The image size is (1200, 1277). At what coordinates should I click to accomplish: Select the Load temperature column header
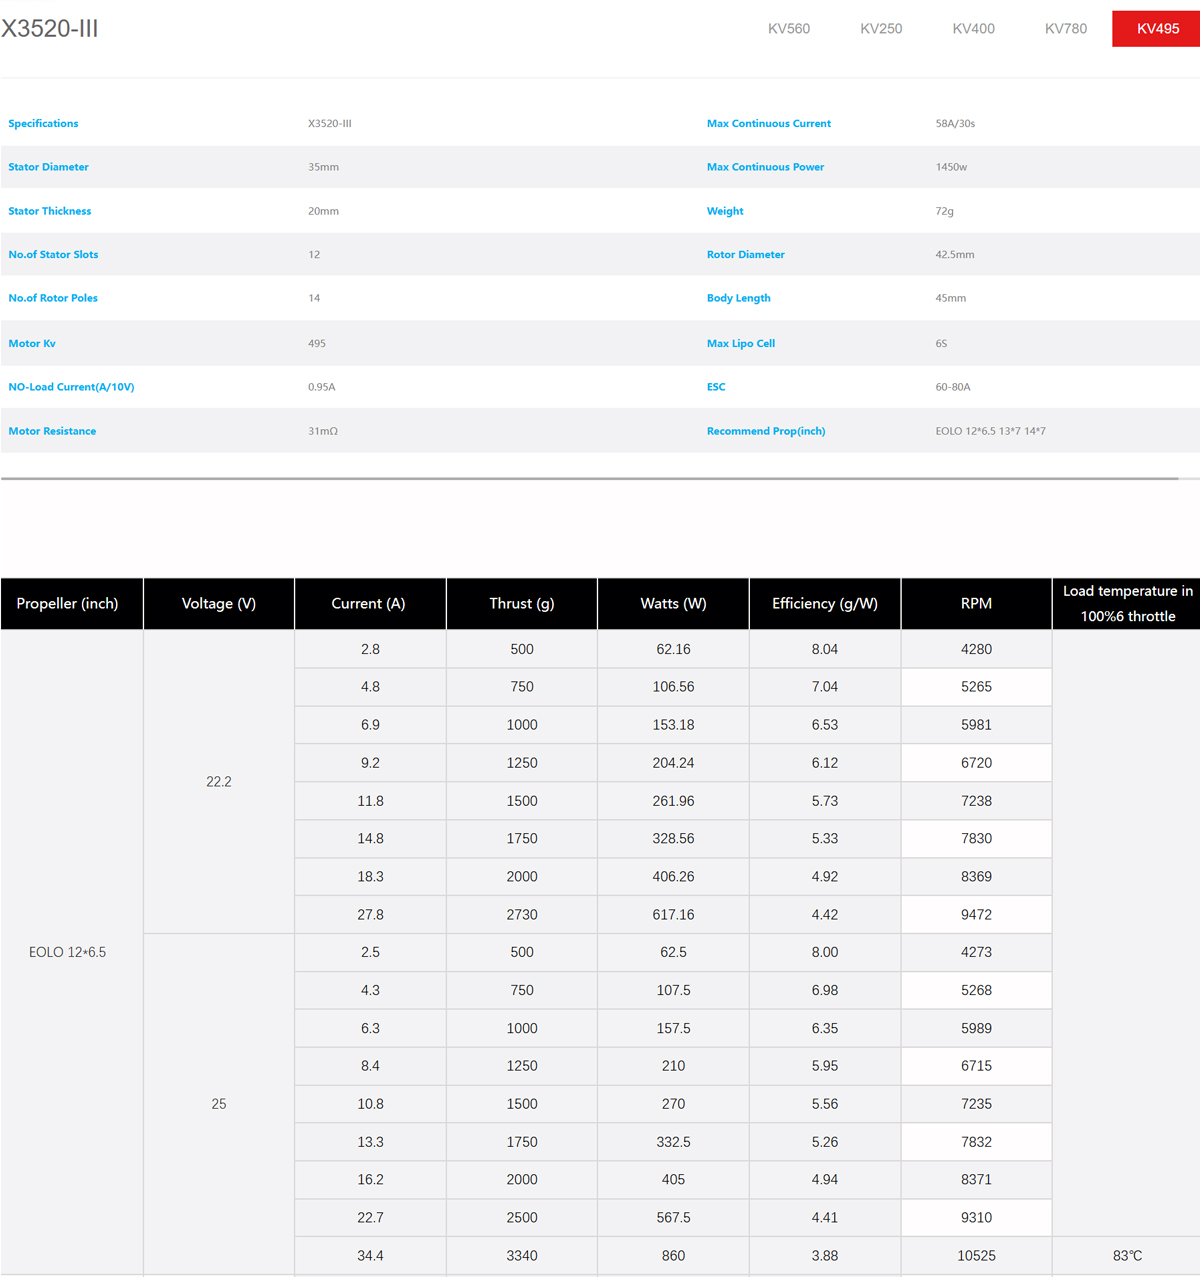[x=1127, y=604]
